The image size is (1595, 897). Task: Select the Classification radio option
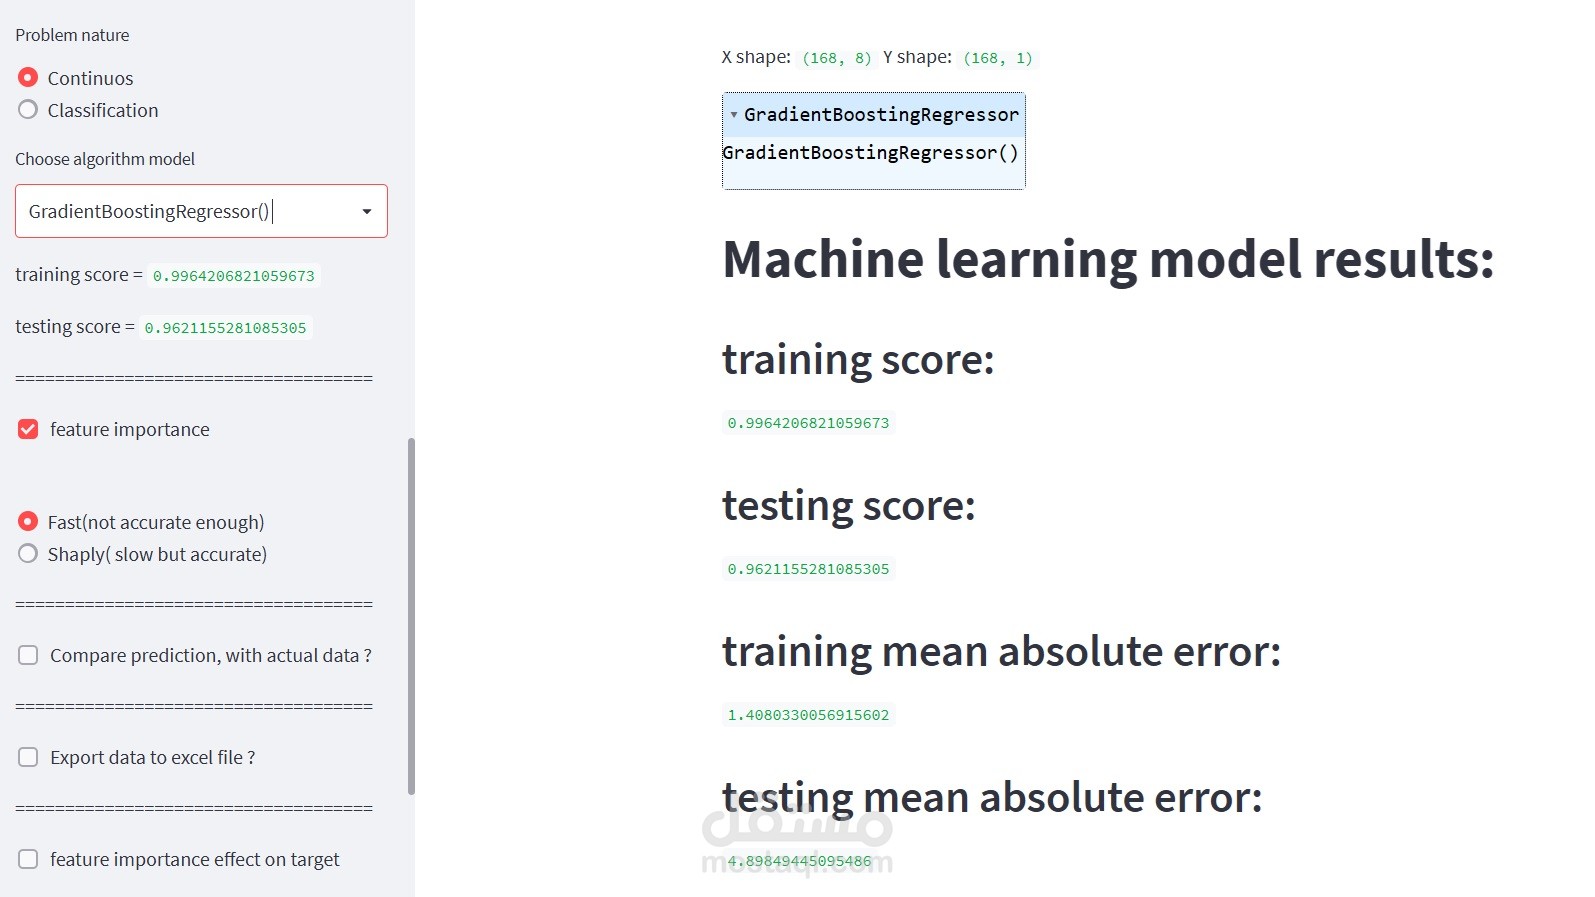[28, 110]
